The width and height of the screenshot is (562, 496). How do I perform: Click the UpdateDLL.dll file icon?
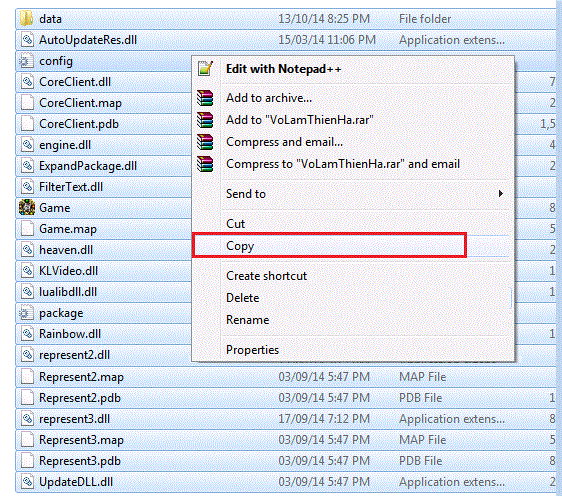coord(27,482)
